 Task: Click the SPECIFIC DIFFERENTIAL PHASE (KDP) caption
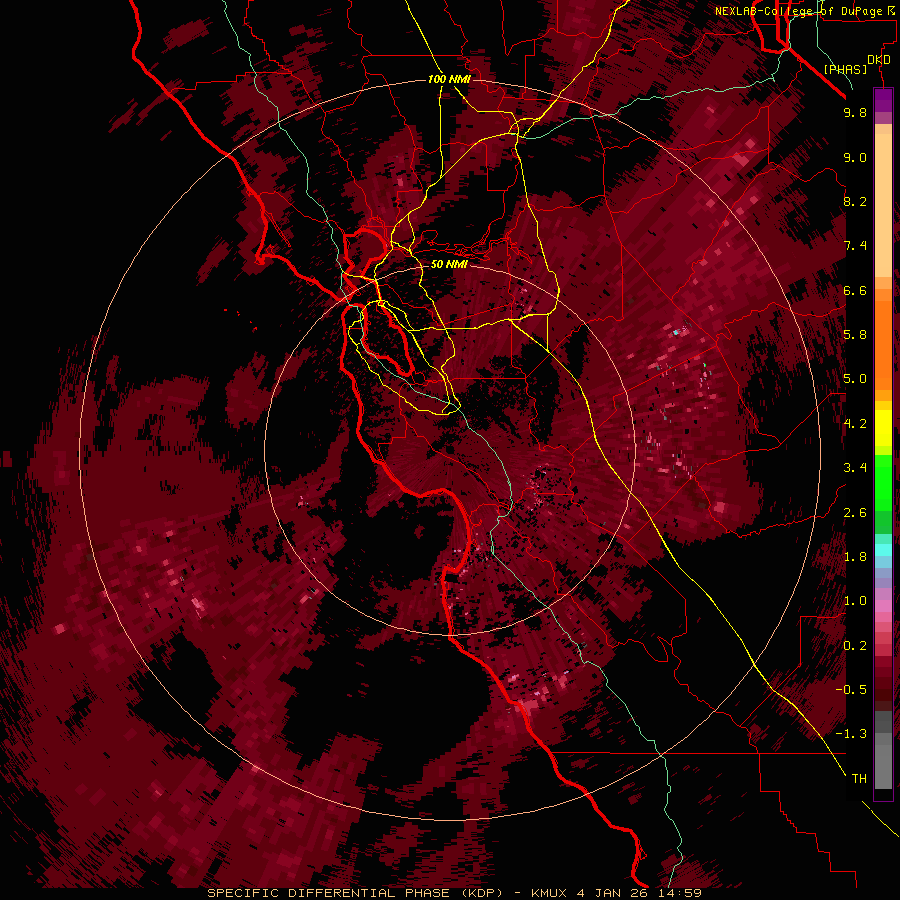tap(355, 893)
